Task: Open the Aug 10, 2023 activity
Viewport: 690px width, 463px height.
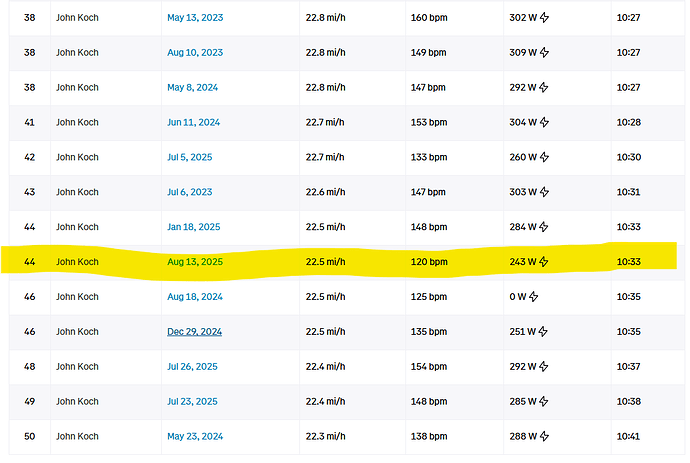Action: tap(194, 52)
